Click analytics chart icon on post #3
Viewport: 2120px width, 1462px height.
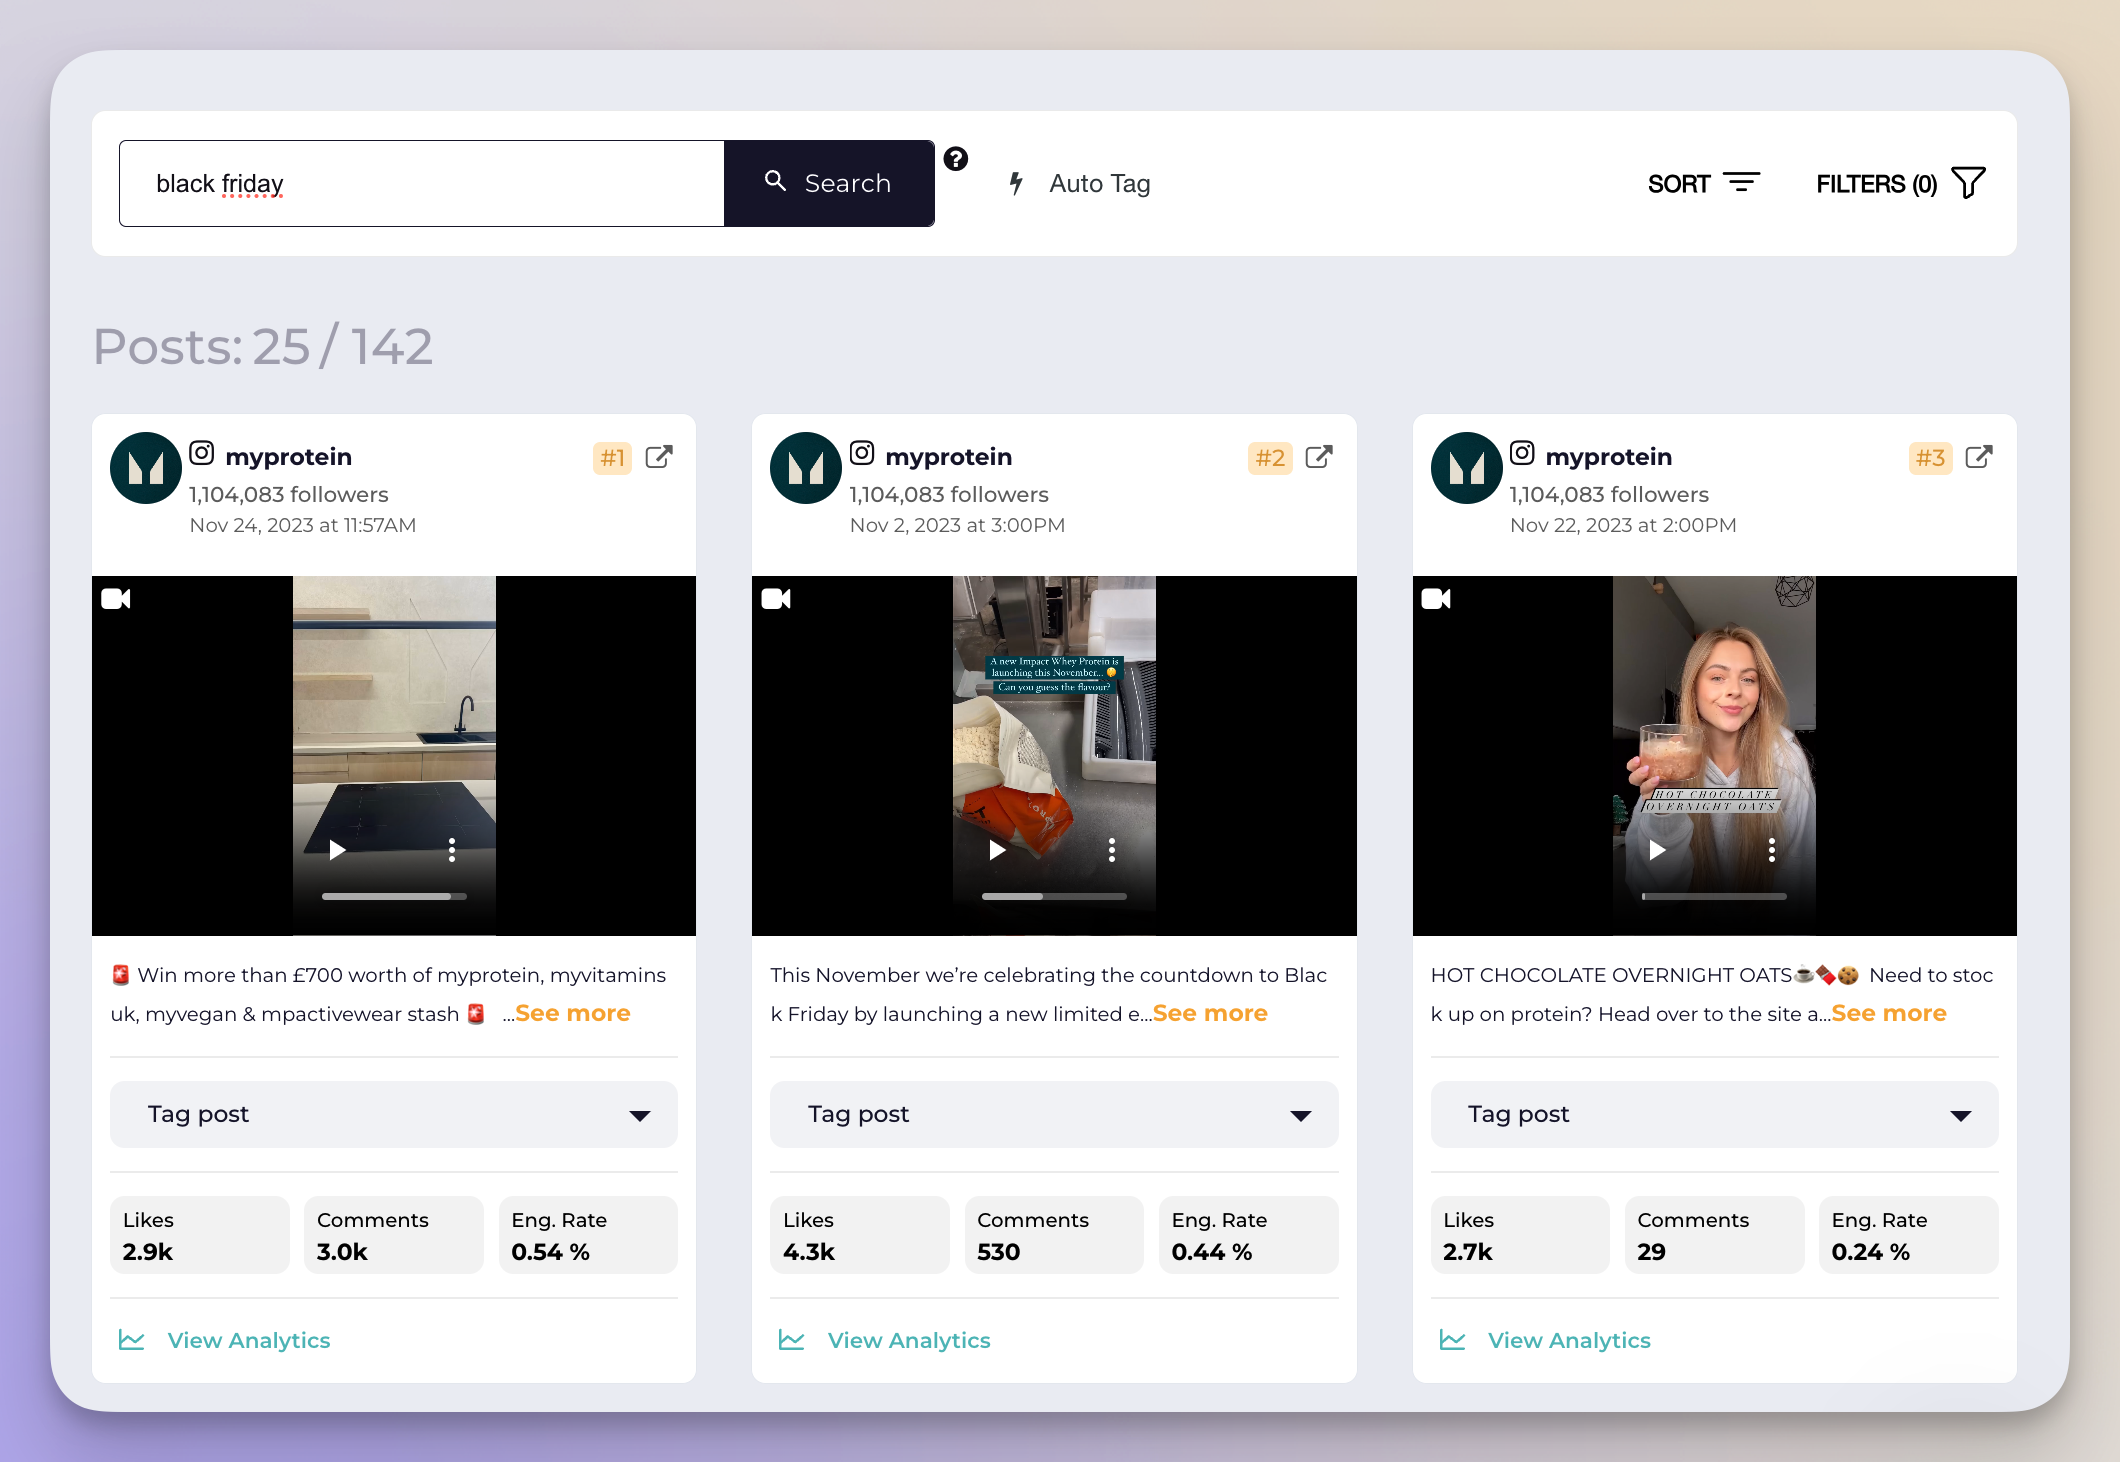(x=1453, y=1340)
